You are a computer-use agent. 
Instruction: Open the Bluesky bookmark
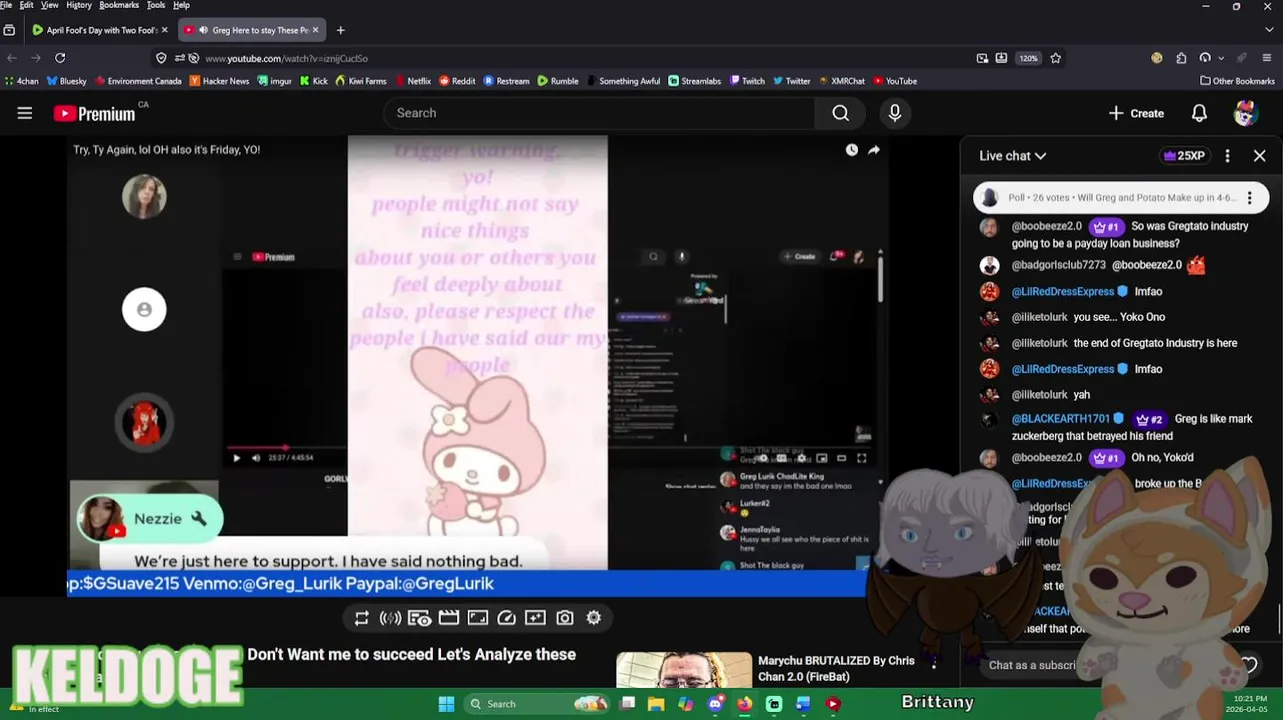click(66, 81)
